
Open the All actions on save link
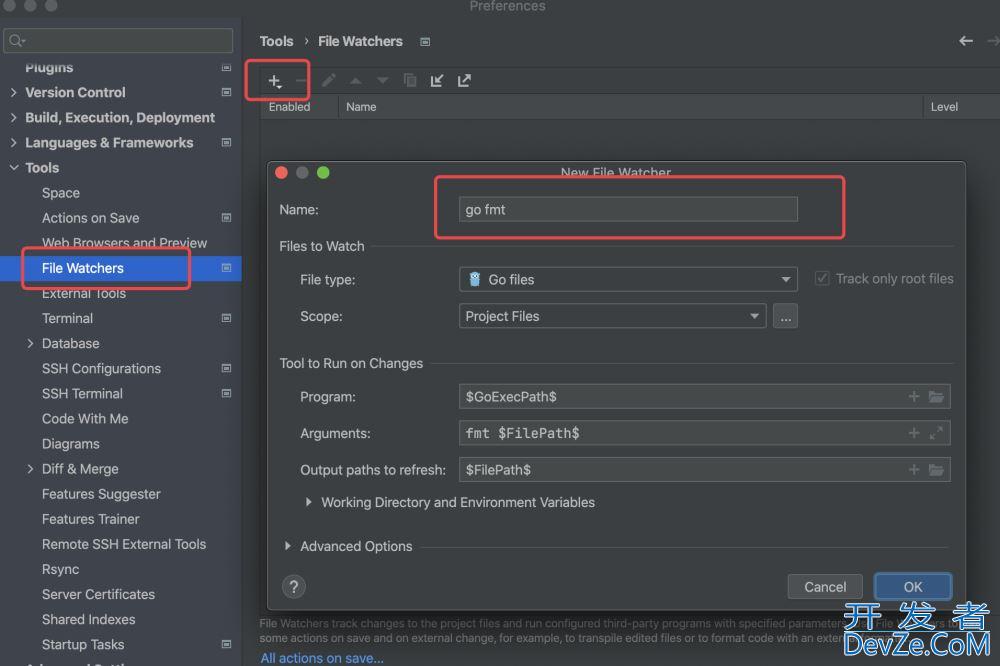pos(322,658)
